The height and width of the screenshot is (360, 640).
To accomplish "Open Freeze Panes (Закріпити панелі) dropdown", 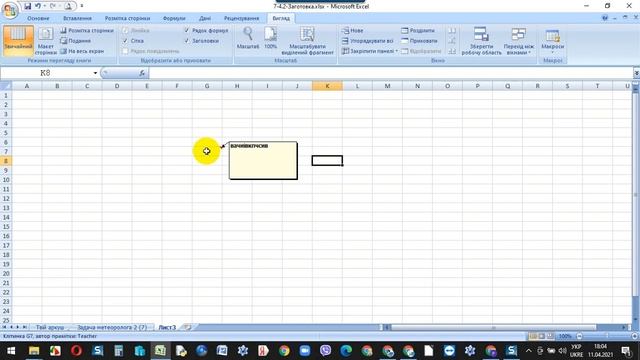I will [x=370, y=51].
